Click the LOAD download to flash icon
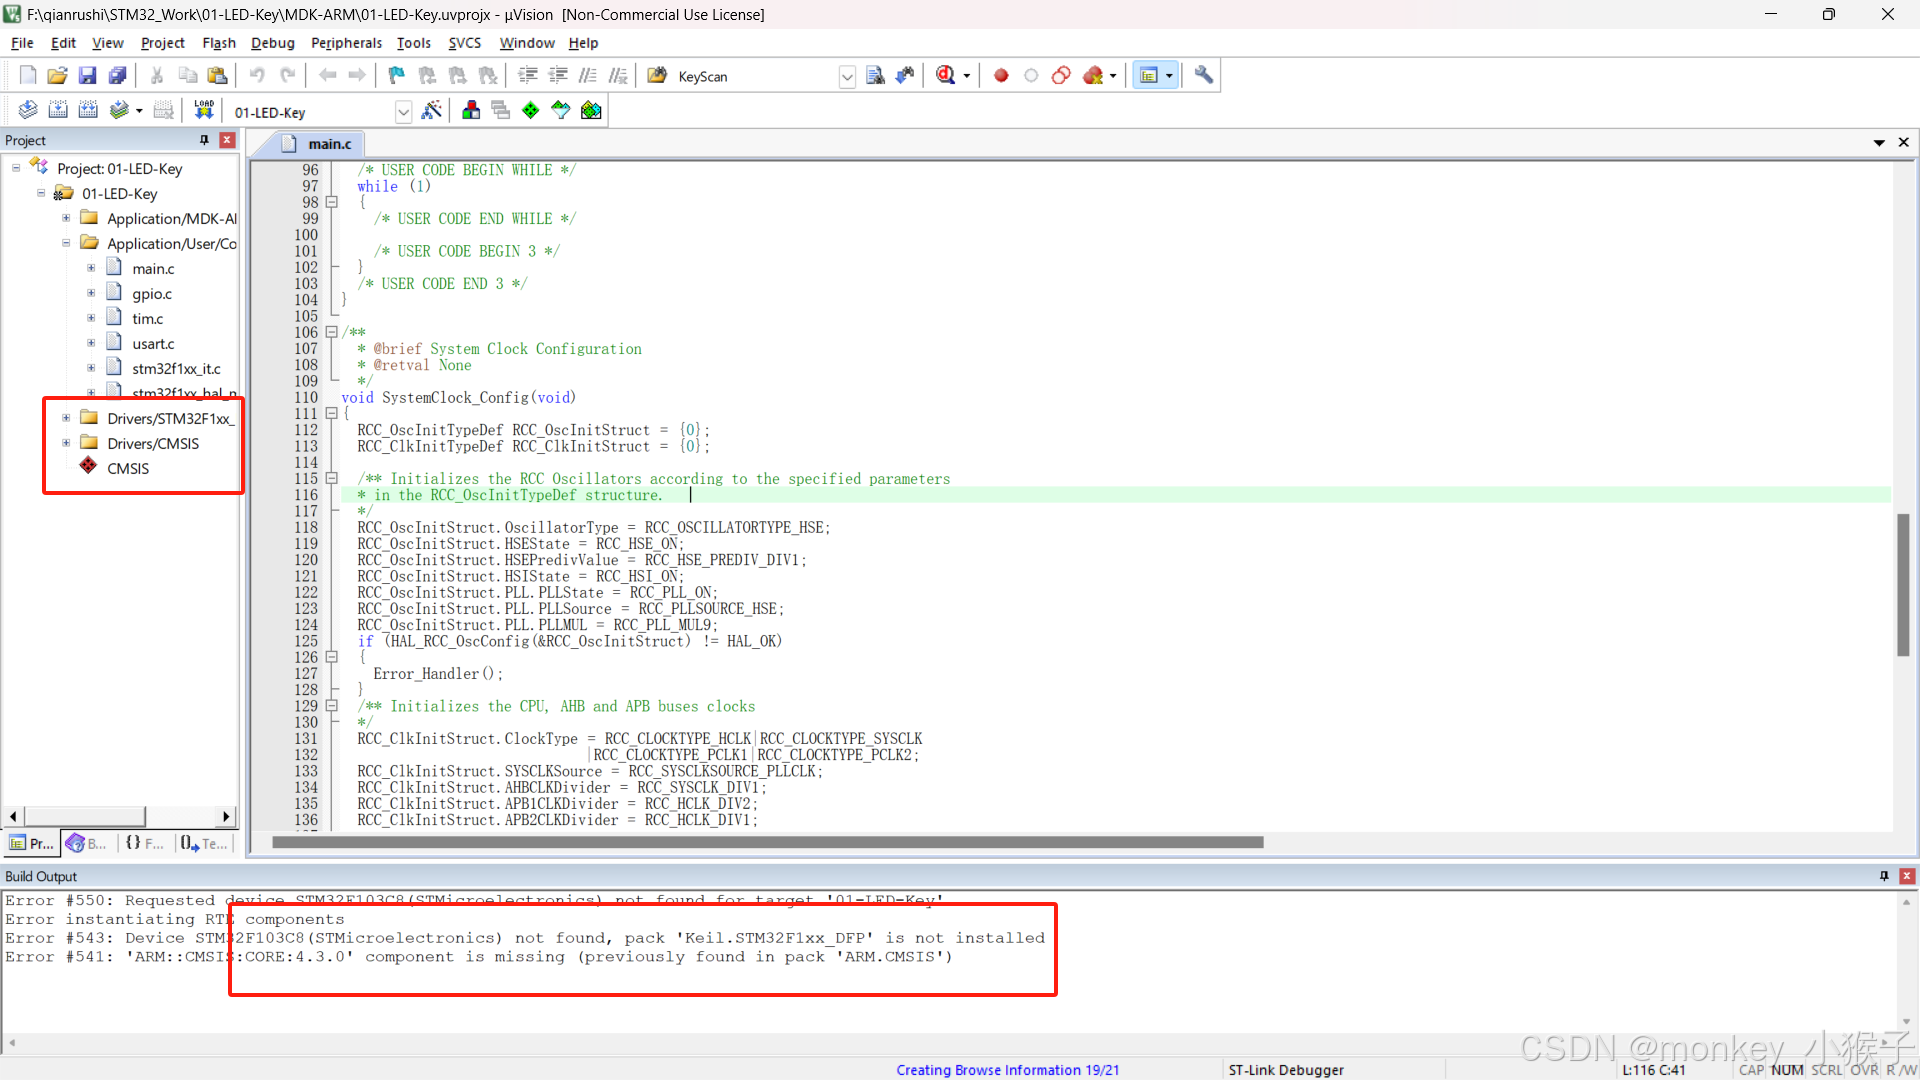The height and width of the screenshot is (1080, 1920). [x=204, y=111]
